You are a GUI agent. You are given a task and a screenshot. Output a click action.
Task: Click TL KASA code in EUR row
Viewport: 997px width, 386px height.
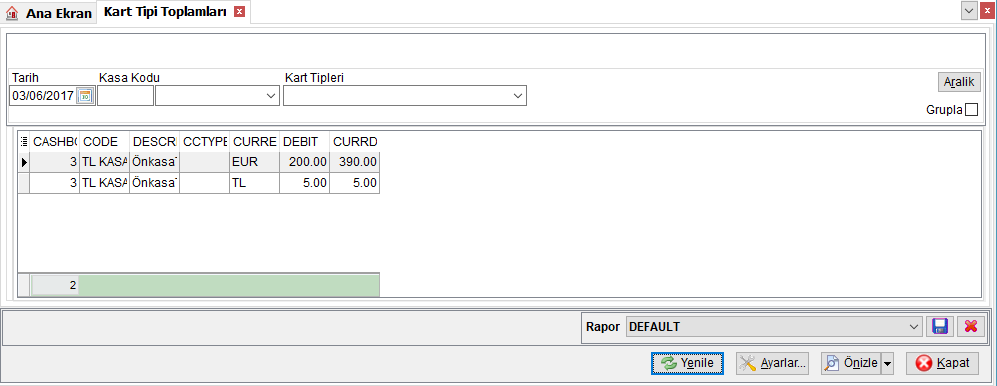[x=104, y=162]
